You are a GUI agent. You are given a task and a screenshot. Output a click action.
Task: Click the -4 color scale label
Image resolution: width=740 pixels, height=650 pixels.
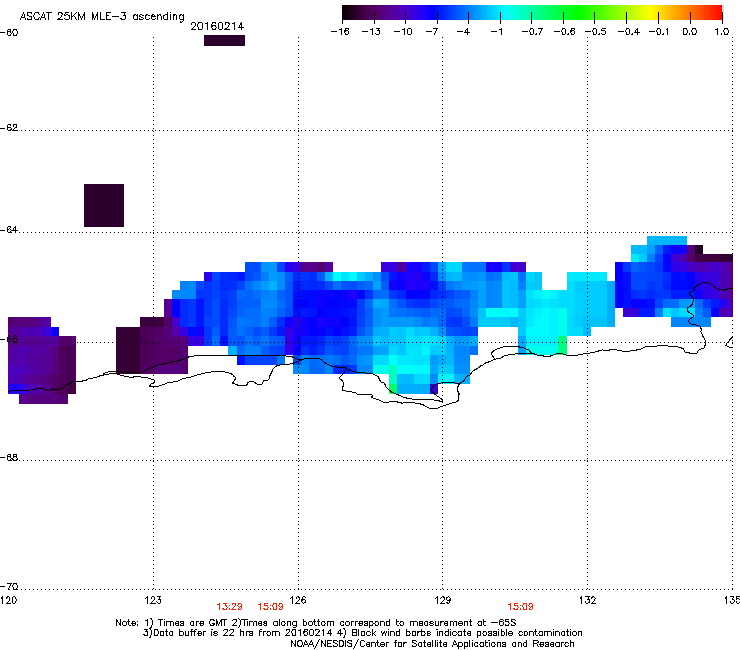tap(463, 32)
